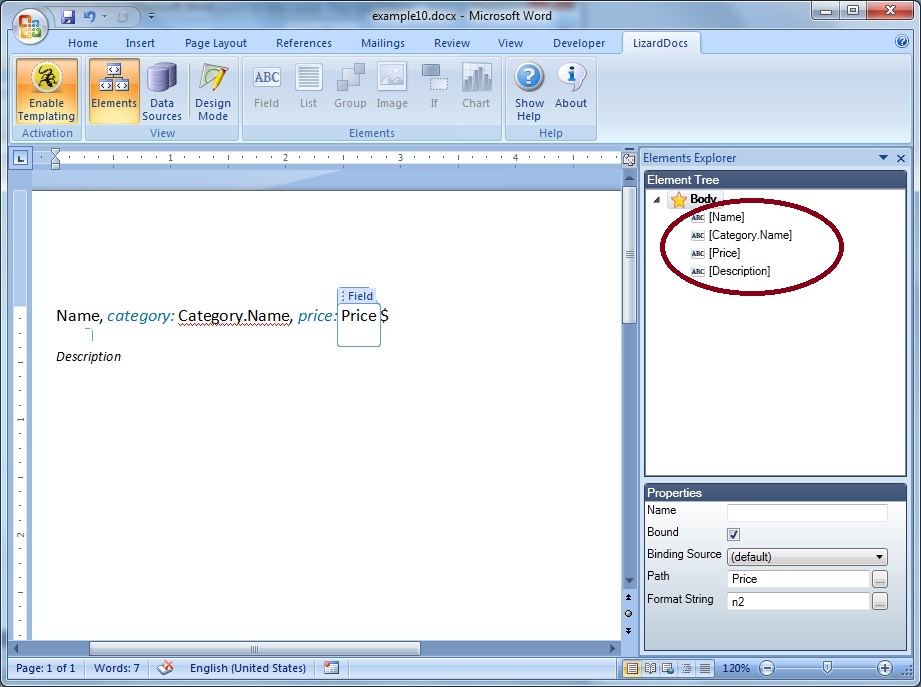921x687 pixels.
Task: Insert a List element
Action: pyautogui.click(x=308, y=88)
